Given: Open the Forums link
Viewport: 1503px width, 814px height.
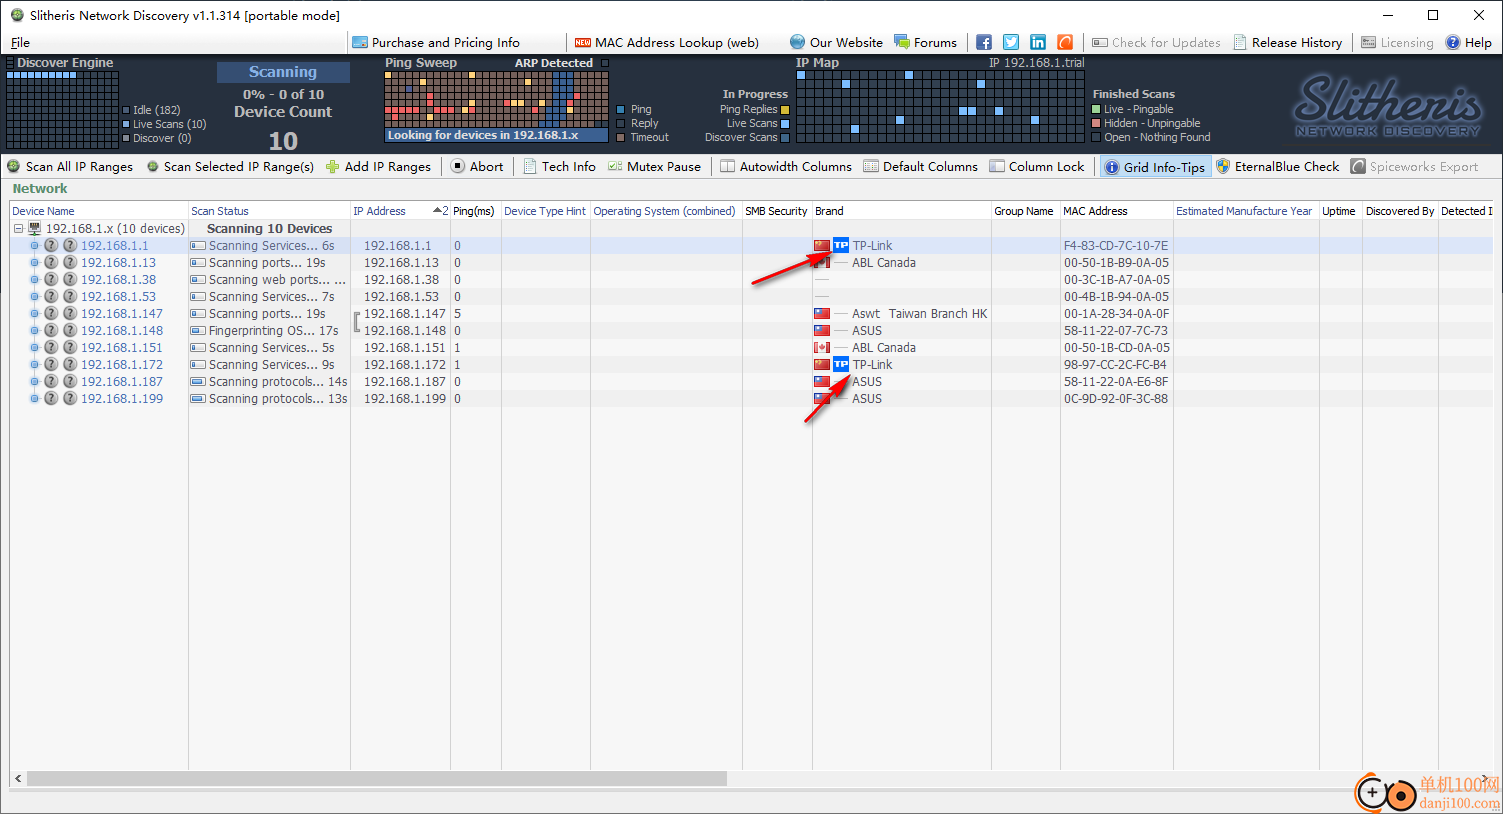Looking at the screenshot, I should 926,42.
